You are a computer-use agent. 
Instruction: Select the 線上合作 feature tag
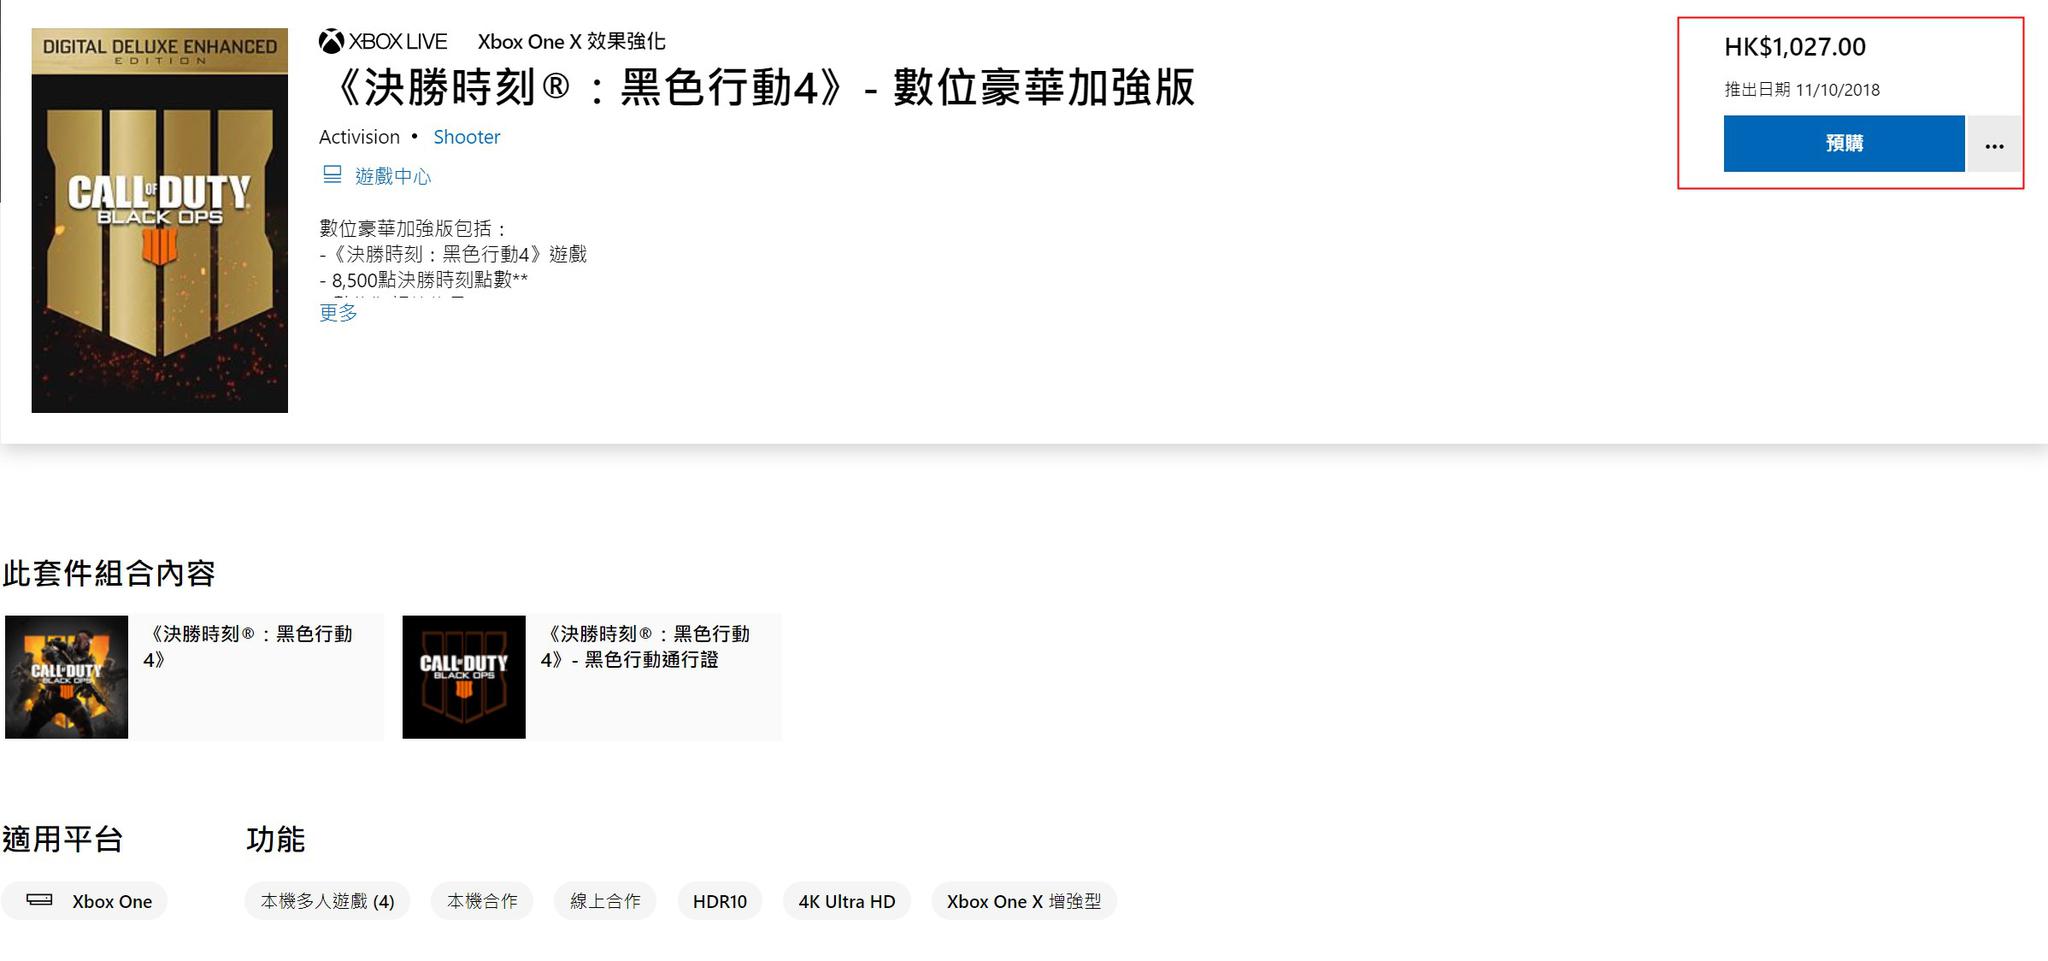(605, 901)
